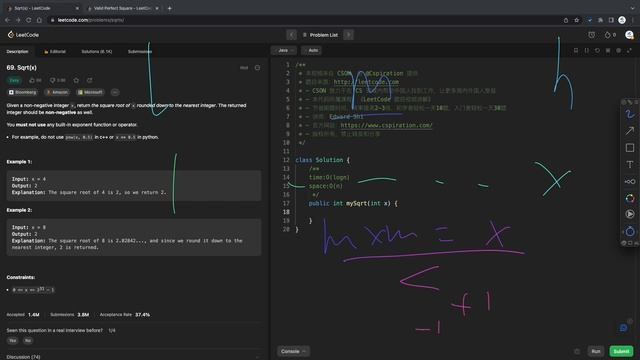Switch to Sqrt(x) - LeetCode browser tab

42,8
